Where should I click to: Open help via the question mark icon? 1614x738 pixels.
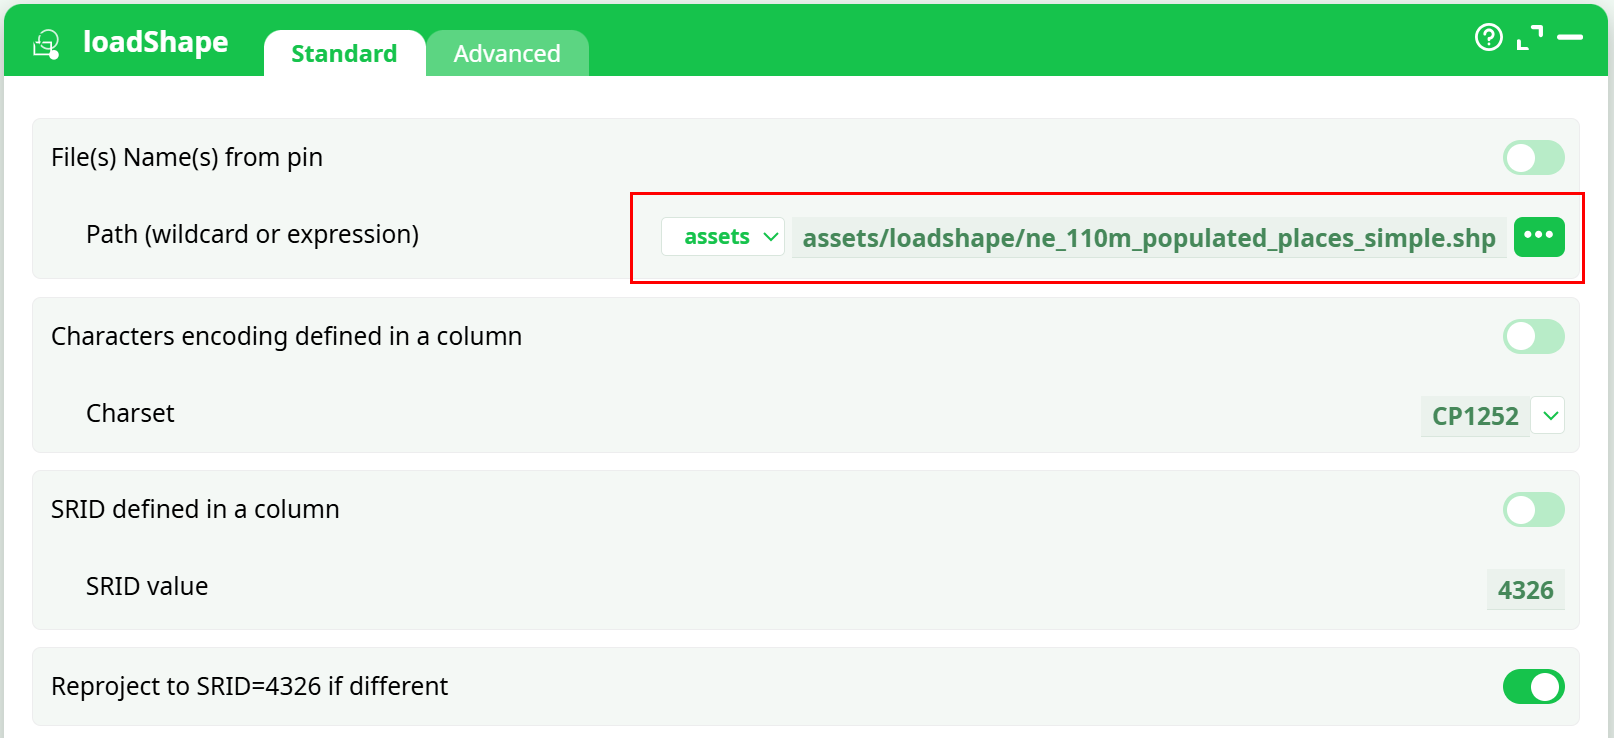click(x=1489, y=37)
